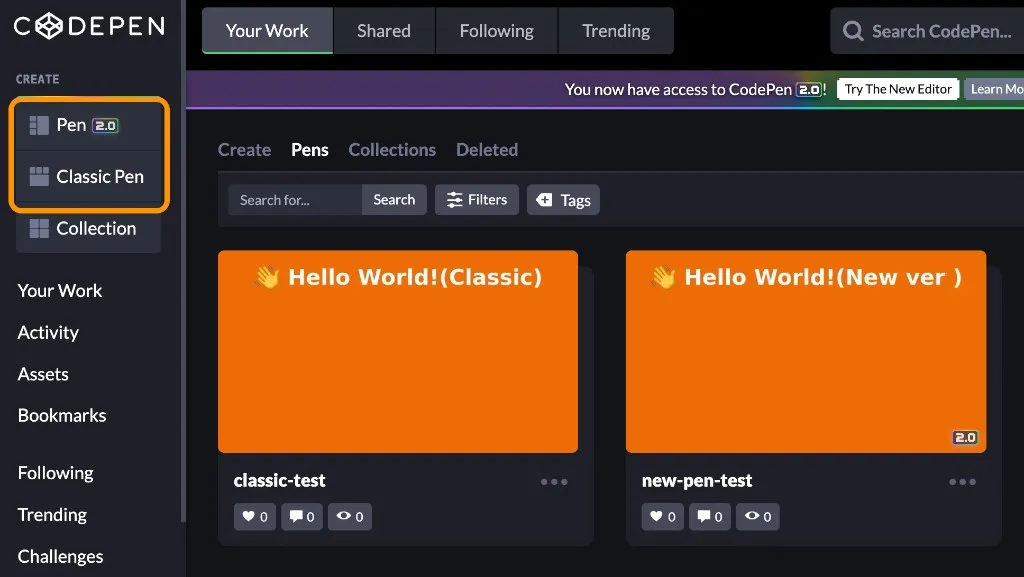Click the sidebar vertical scrollbar
1024x577 pixels.
[x=183, y=261]
